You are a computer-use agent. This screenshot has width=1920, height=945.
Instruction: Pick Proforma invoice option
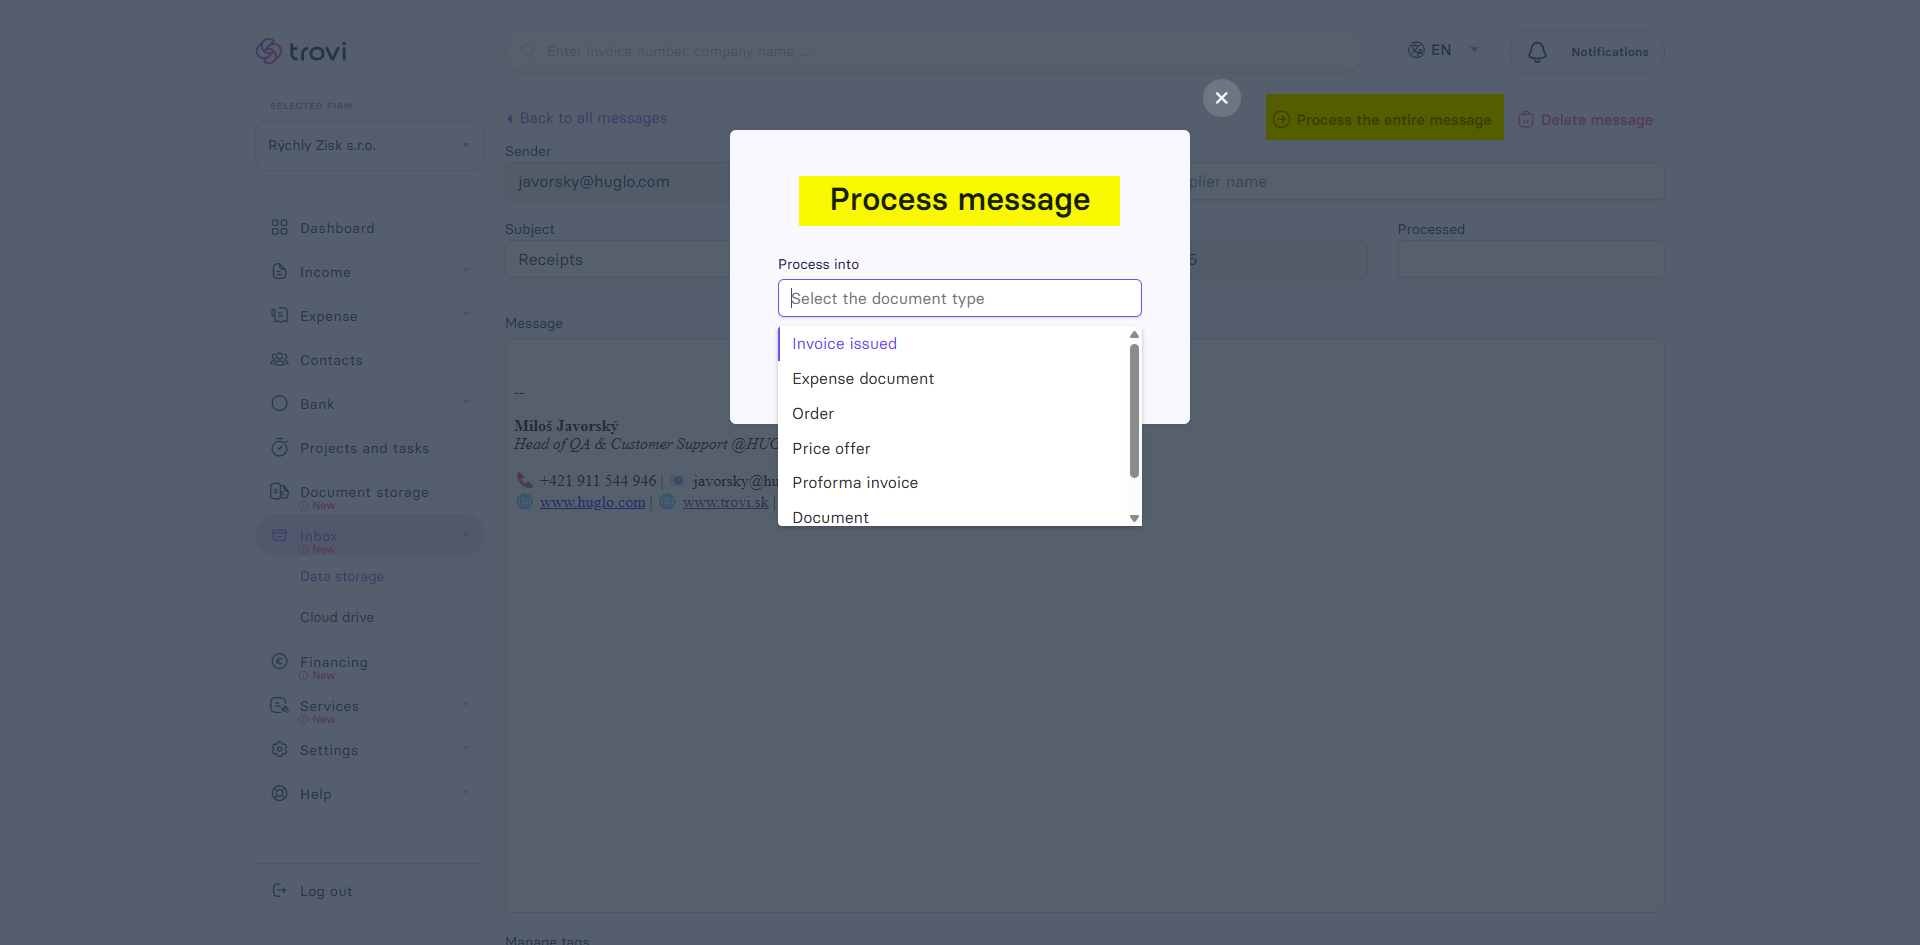[953, 482]
